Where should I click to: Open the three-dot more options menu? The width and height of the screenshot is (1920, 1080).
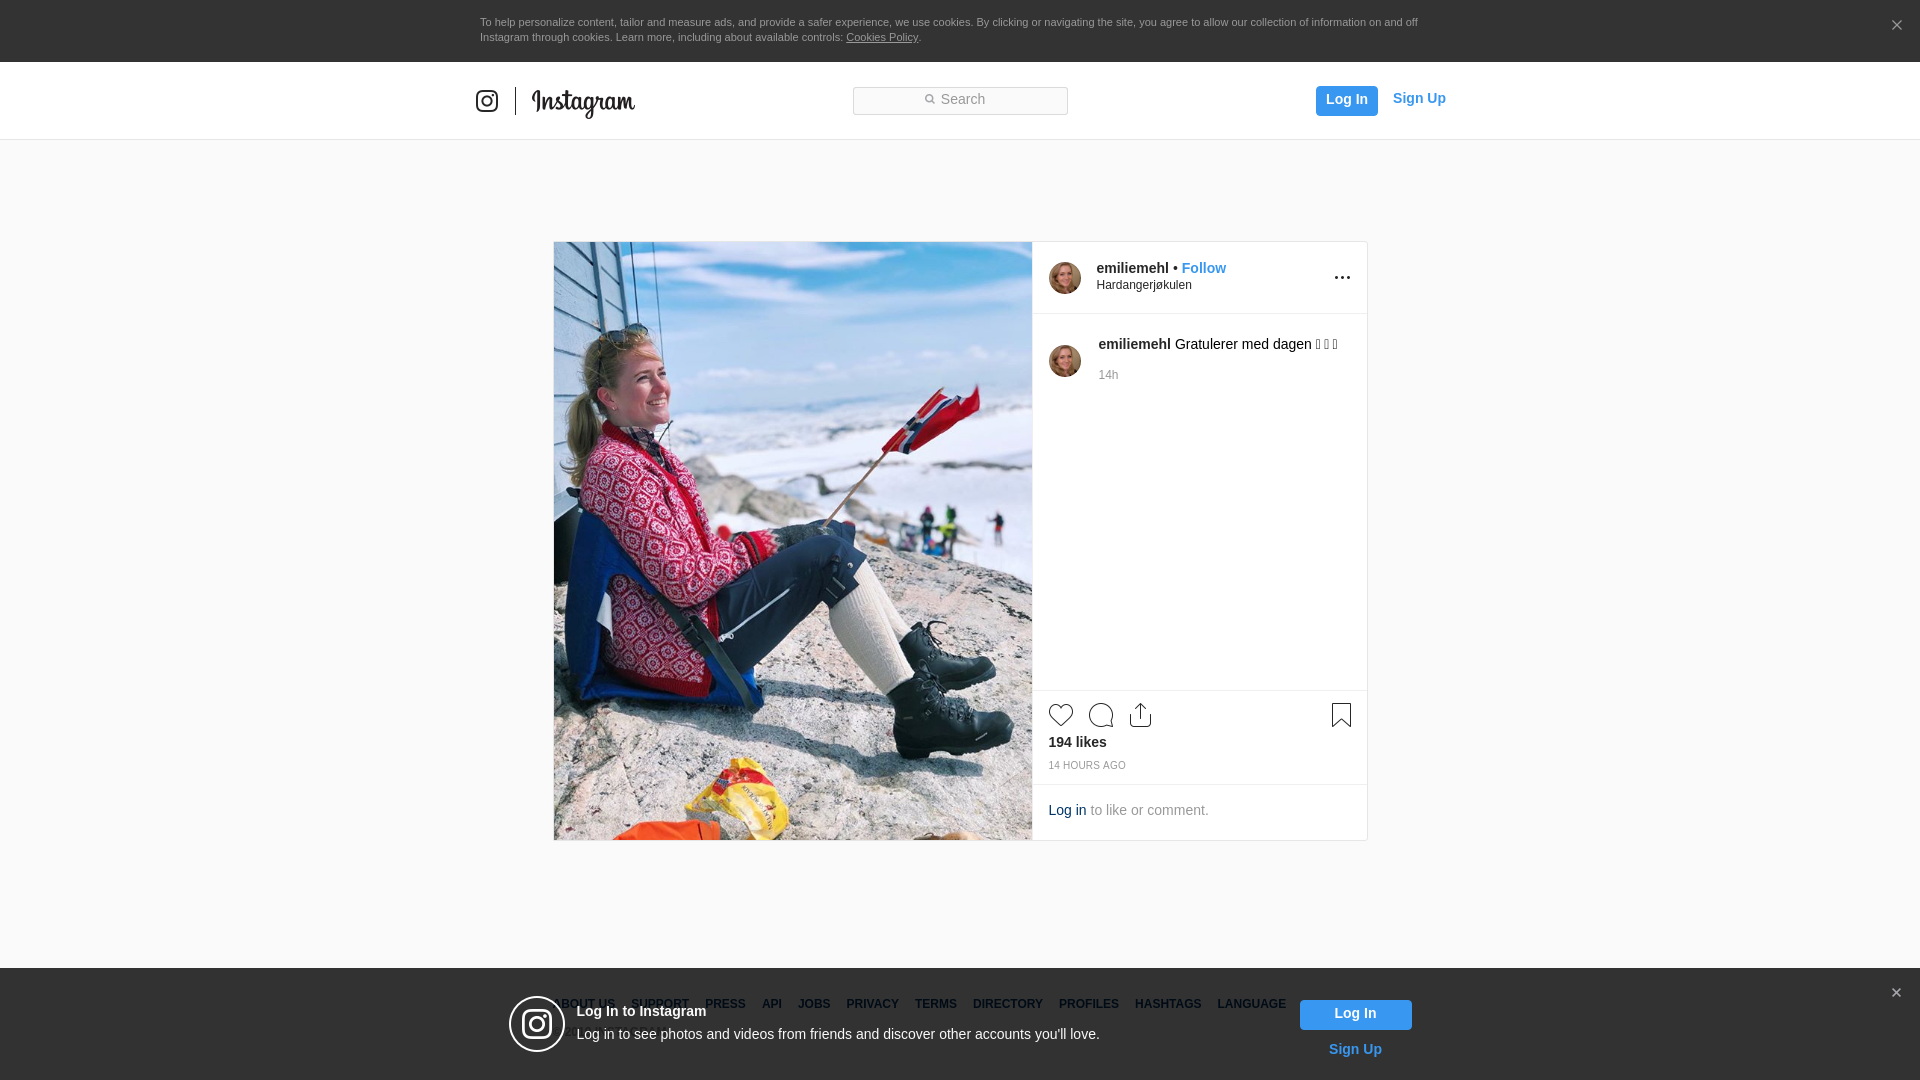1342,277
